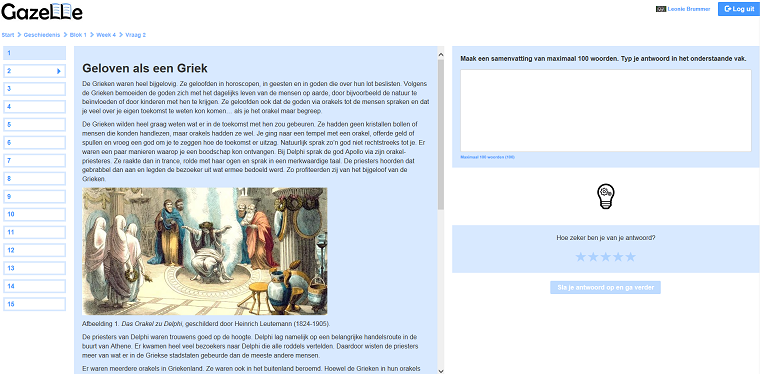Select question 6 in sidebar
Image resolution: width=760 pixels, height=374 pixels.
tap(34, 143)
